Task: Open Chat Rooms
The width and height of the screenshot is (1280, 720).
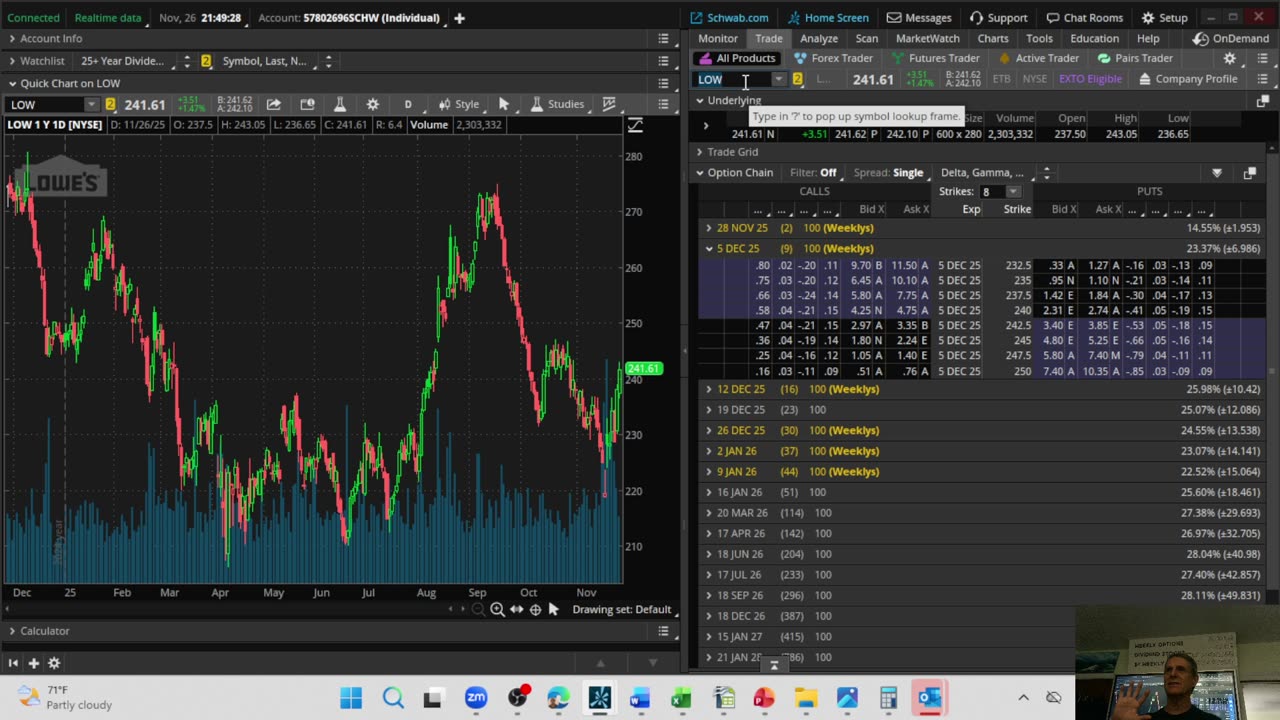Action: click(x=1085, y=18)
